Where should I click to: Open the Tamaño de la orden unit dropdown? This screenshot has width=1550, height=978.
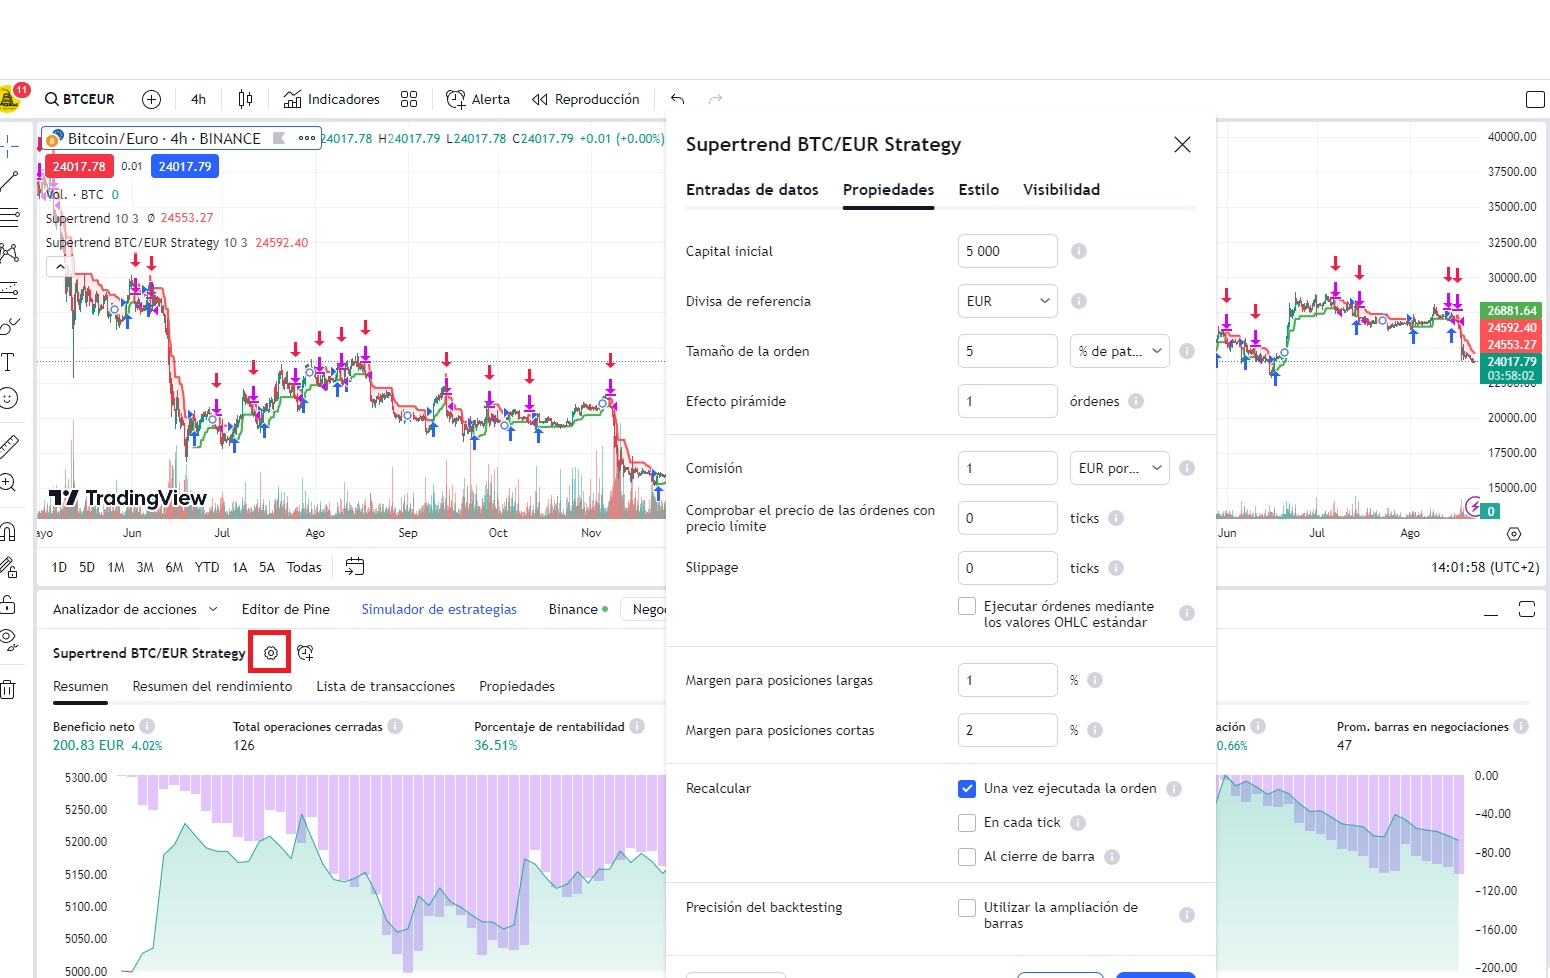(1119, 351)
